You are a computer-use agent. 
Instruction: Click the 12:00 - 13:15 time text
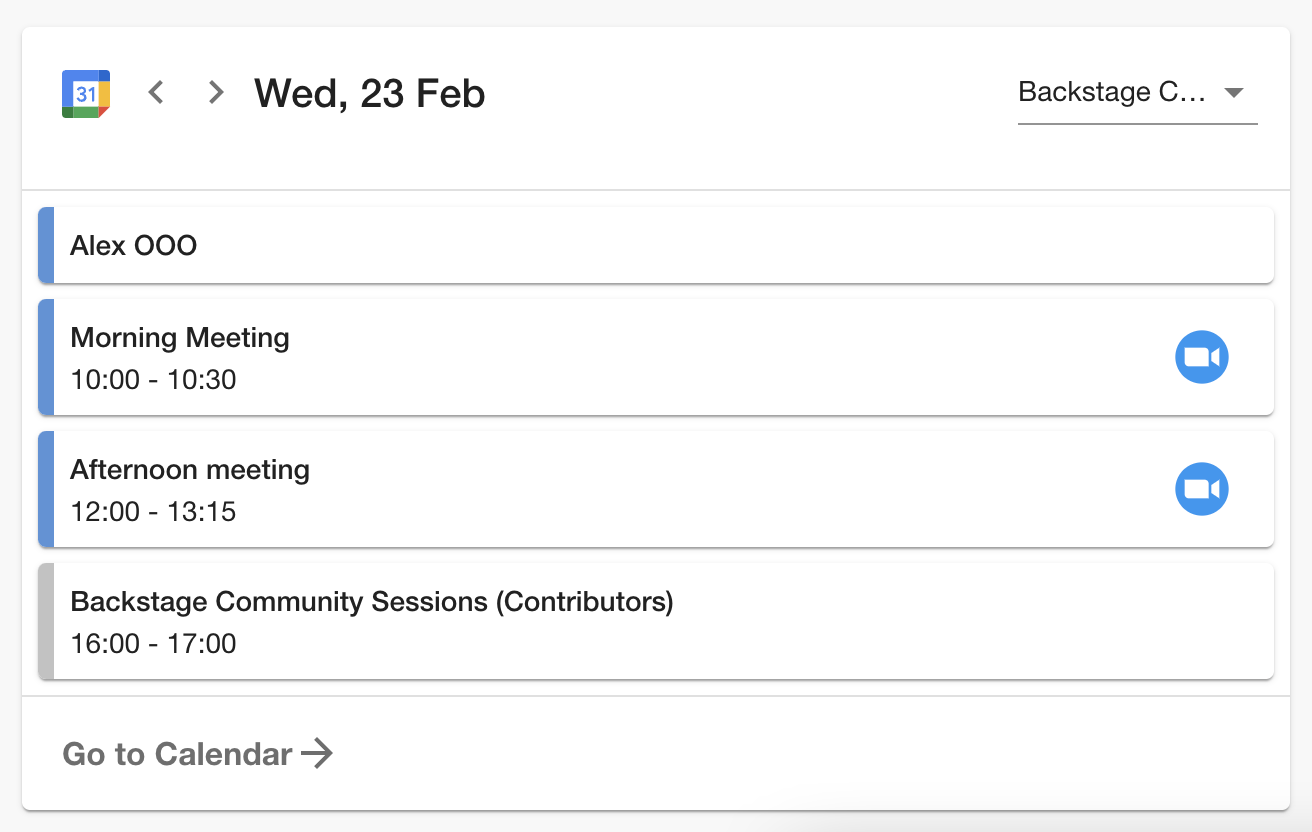[x=153, y=512]
